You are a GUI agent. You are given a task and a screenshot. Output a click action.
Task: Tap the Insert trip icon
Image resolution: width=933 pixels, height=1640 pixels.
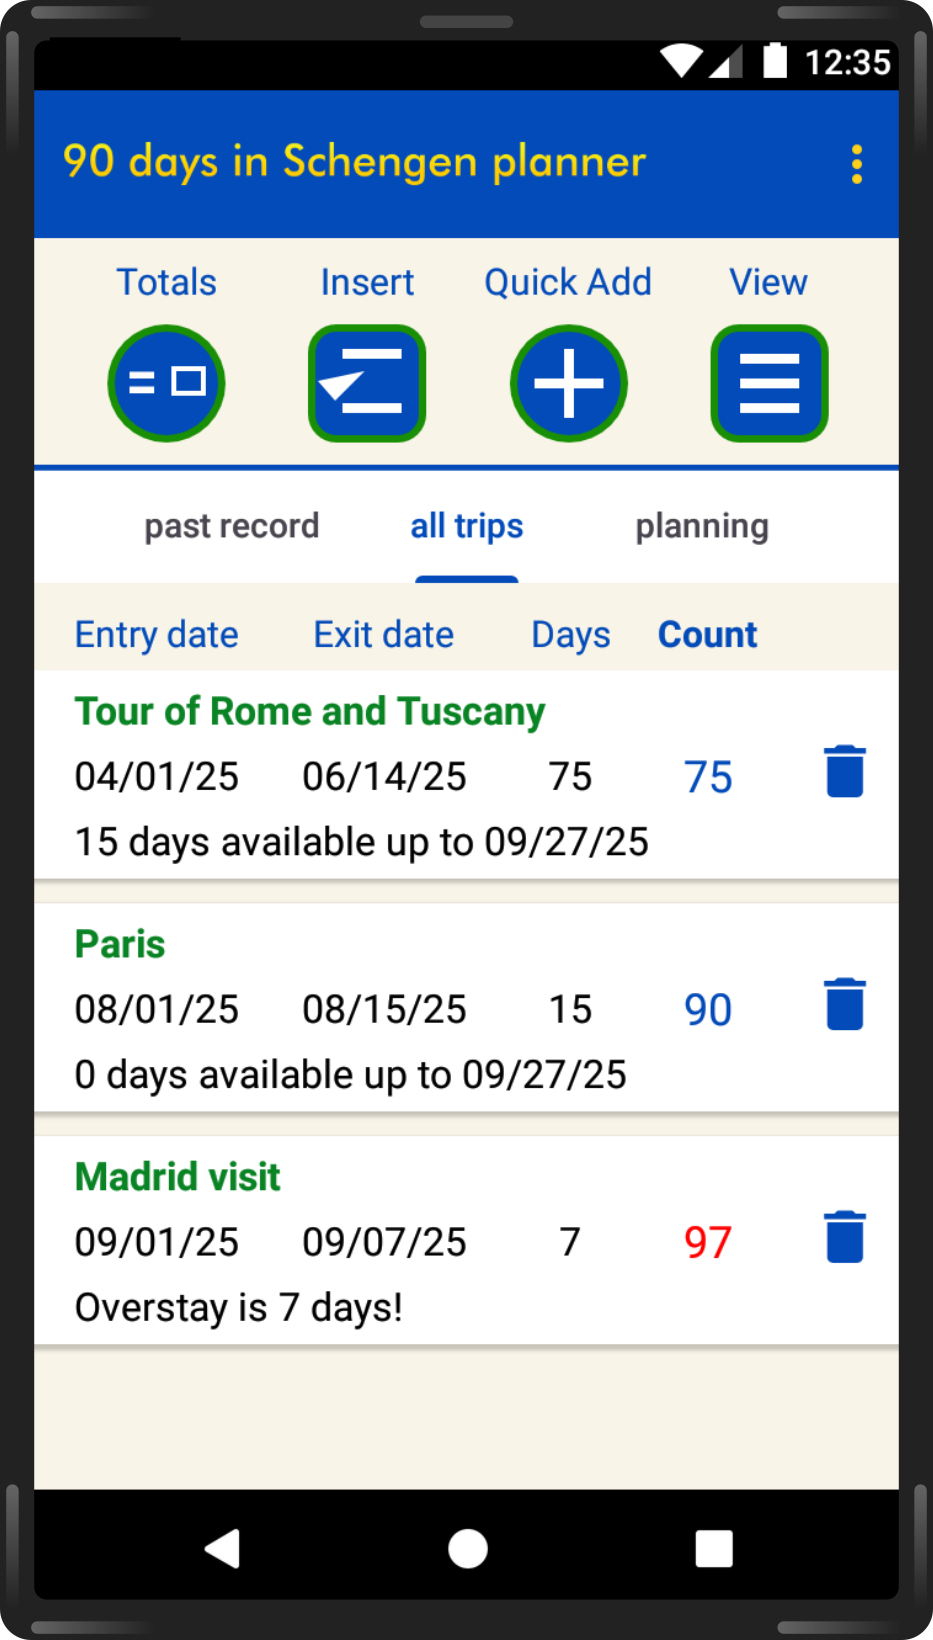(367, 383)
